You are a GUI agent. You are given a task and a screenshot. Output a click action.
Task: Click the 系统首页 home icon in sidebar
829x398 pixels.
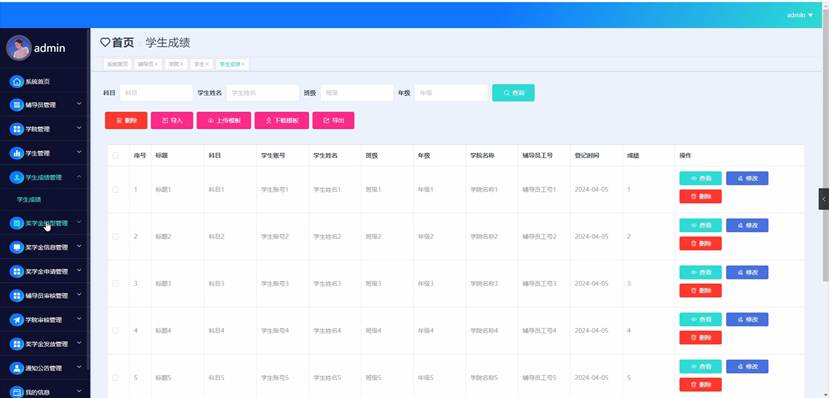pos(17,81)
